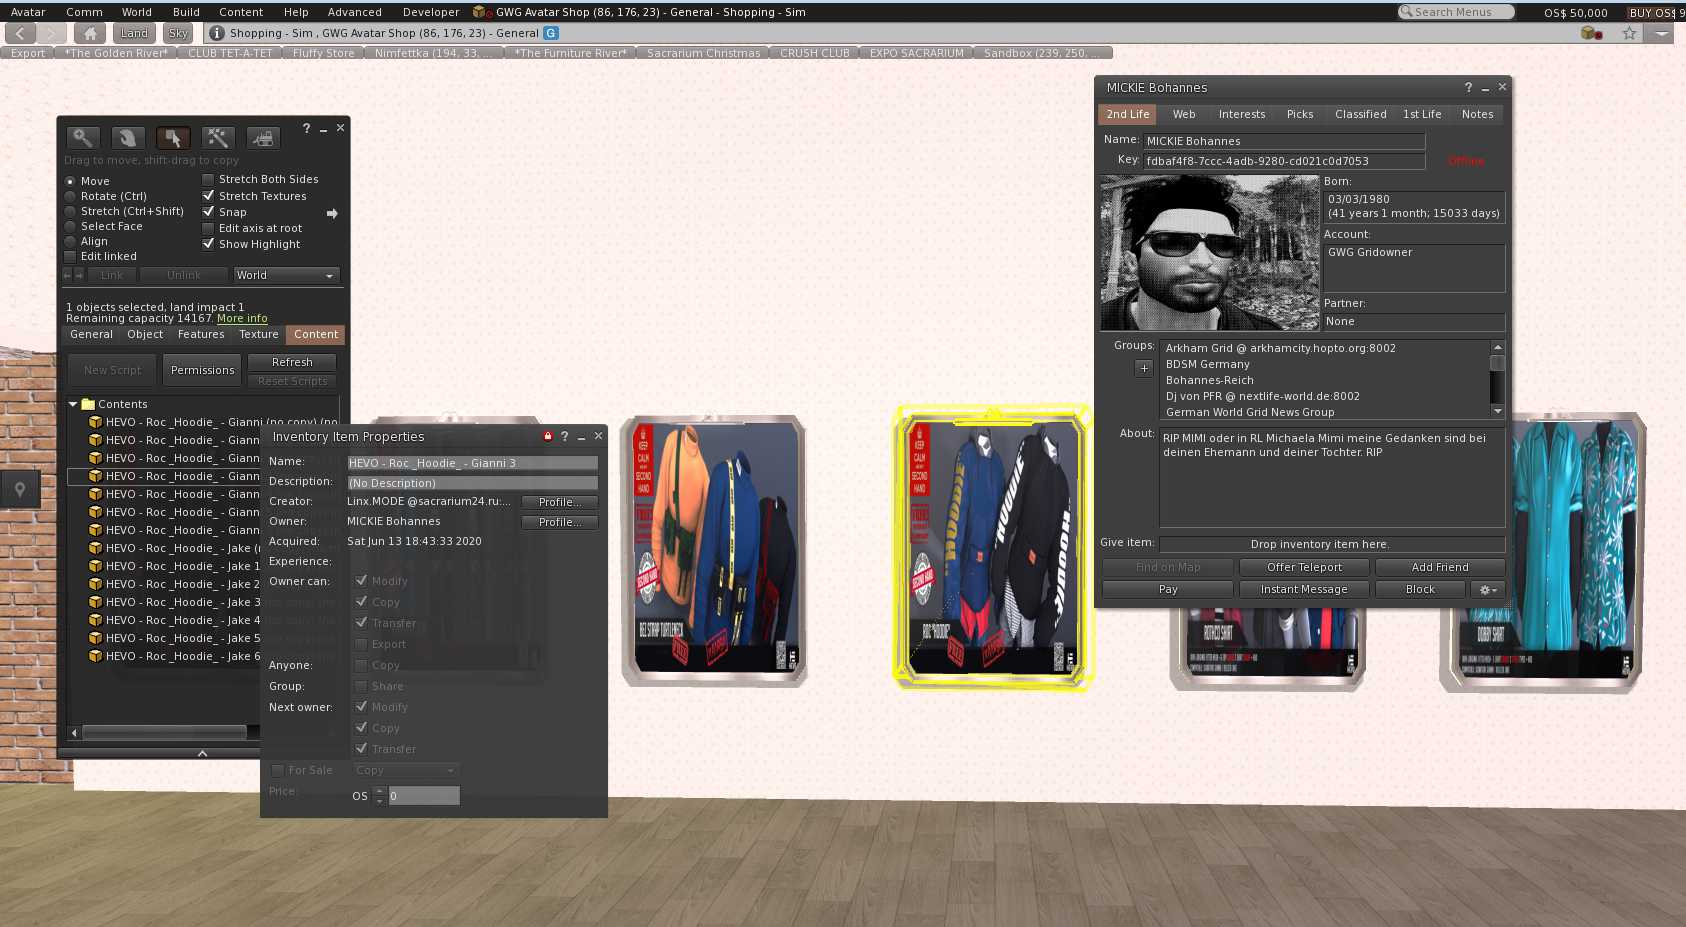1686x927 pixels.
Task: Open the gear options menu in profile
Action: coord(1488,590)
